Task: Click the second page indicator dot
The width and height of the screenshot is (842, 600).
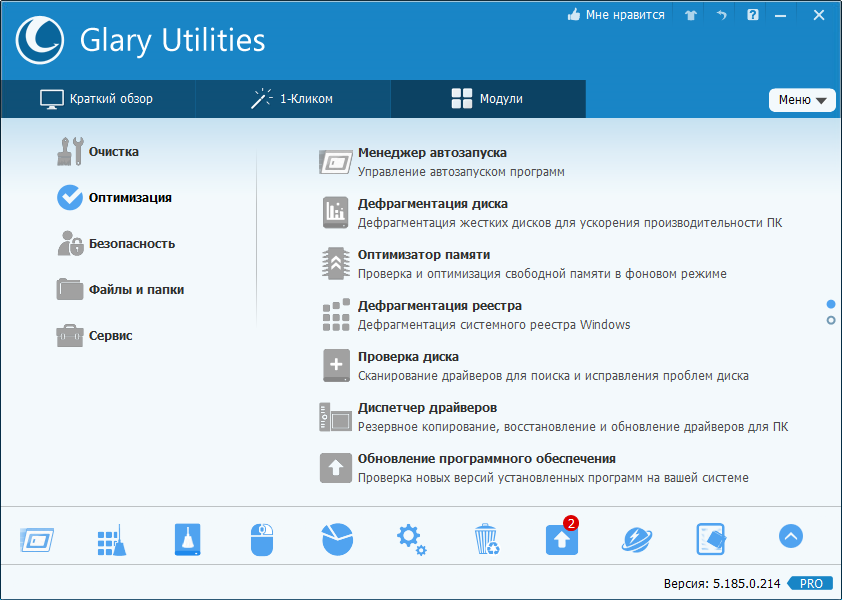Action: [x=830, y=319]
